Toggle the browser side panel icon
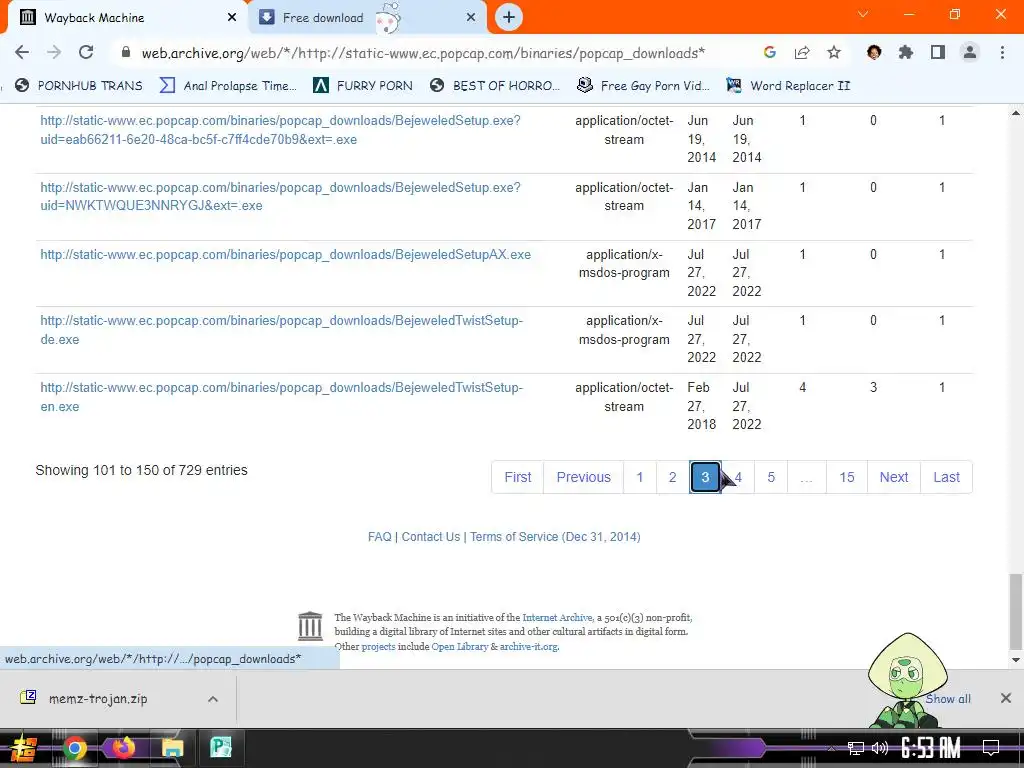 938,52
